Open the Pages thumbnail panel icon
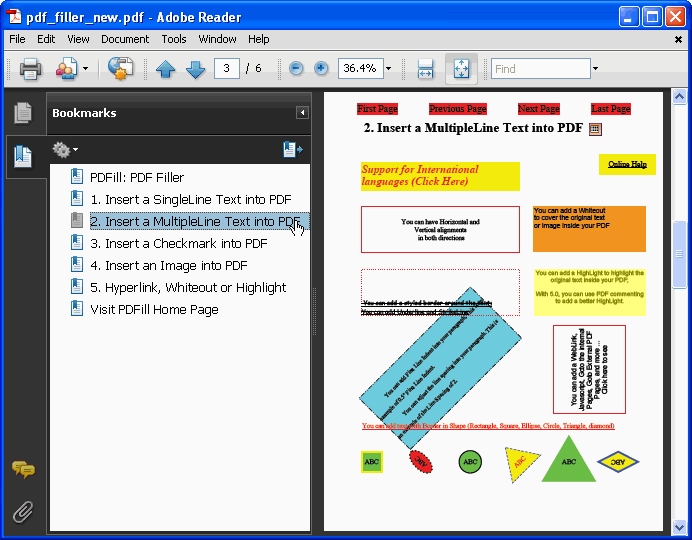This screenshot has height=540, width=692. (x=23, y=113)
